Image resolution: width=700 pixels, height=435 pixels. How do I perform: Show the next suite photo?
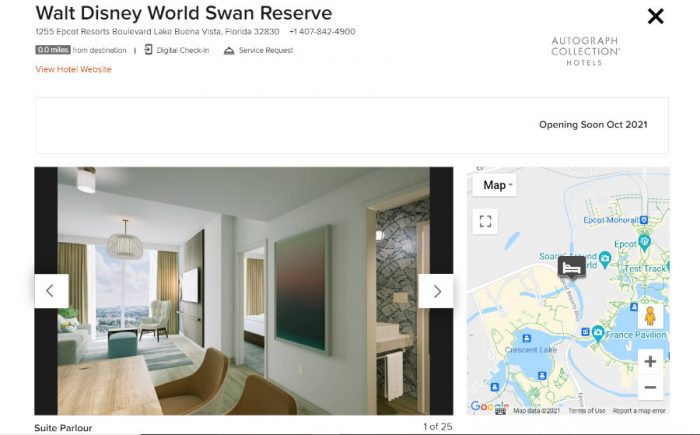(436, 291)
